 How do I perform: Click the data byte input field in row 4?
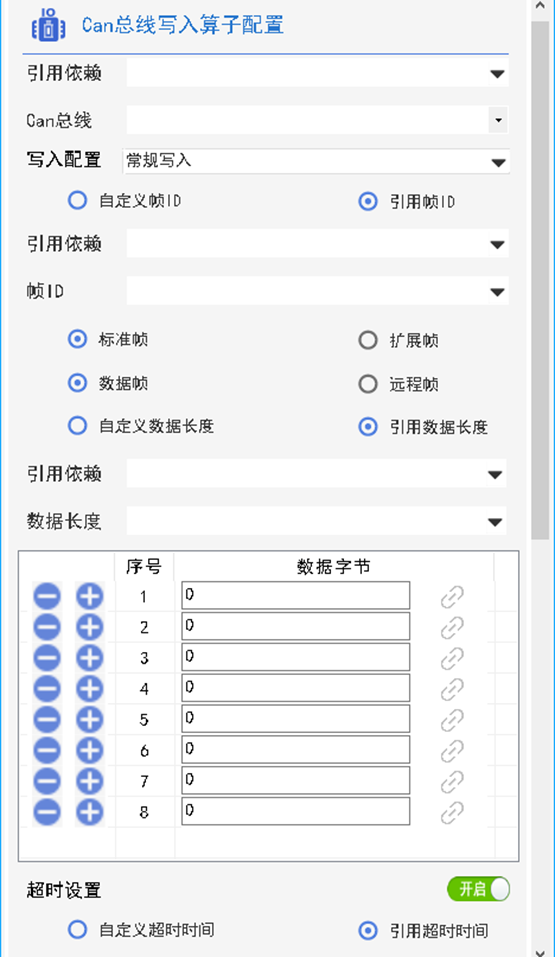296,688
